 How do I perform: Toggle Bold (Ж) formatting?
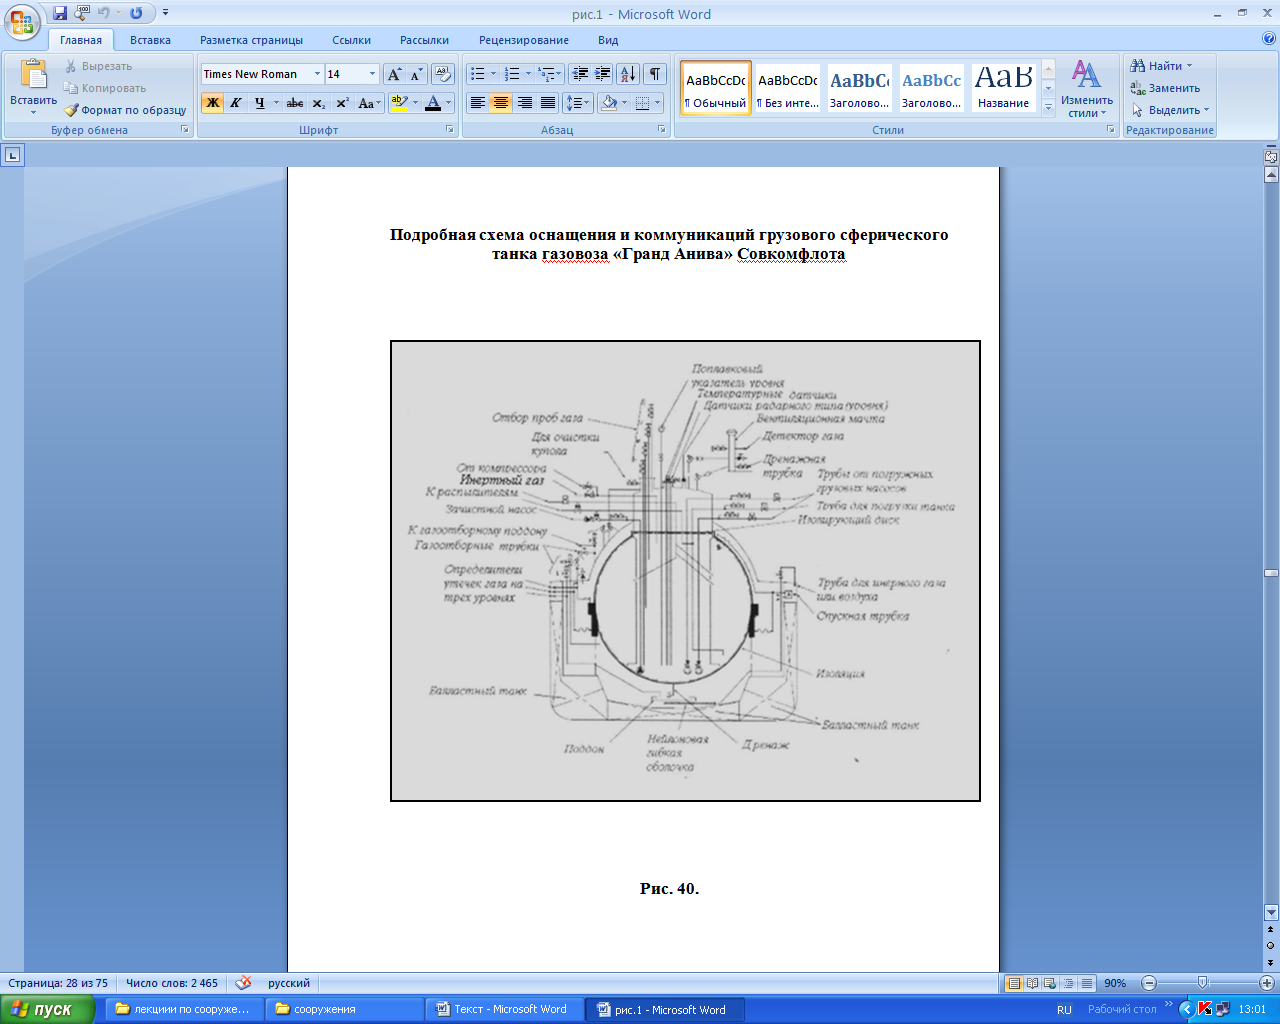212,103
